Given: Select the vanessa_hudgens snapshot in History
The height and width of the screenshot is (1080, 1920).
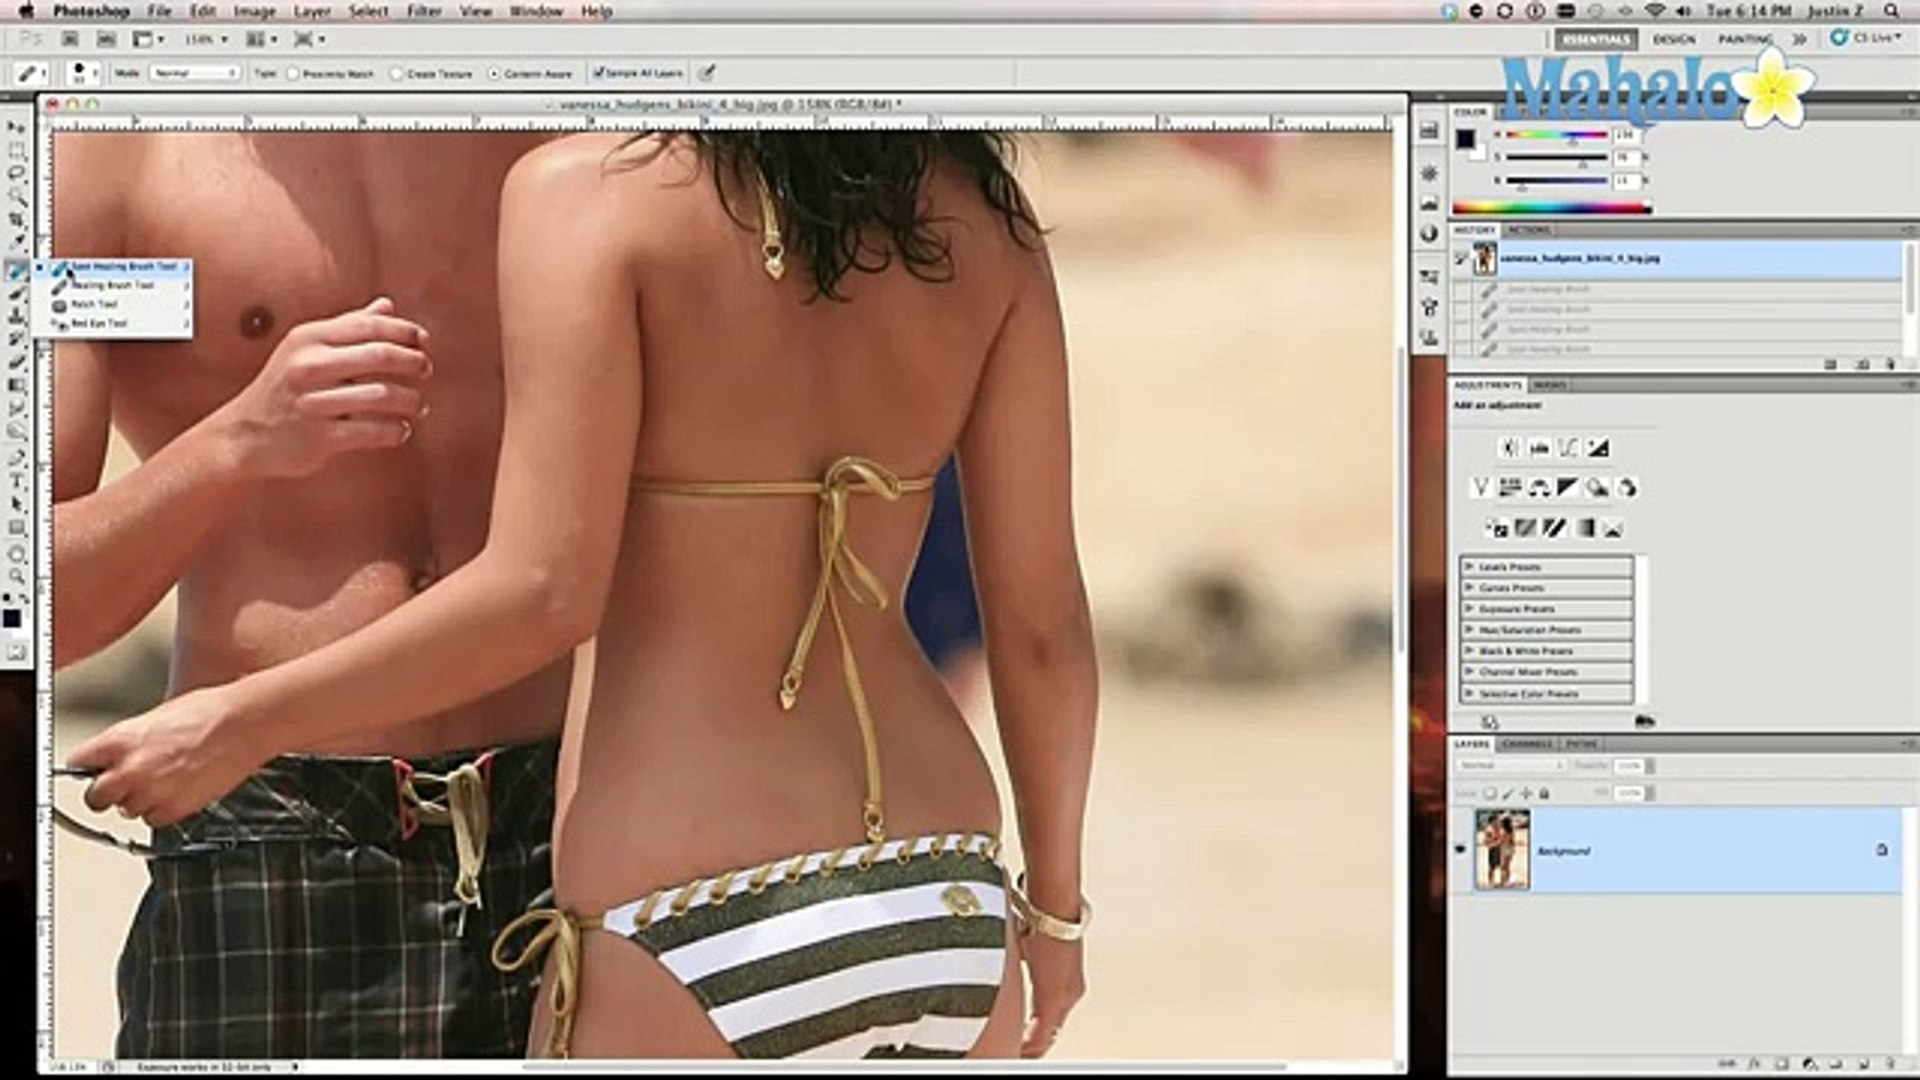Looking at the screenshot, I should 1580,258.
